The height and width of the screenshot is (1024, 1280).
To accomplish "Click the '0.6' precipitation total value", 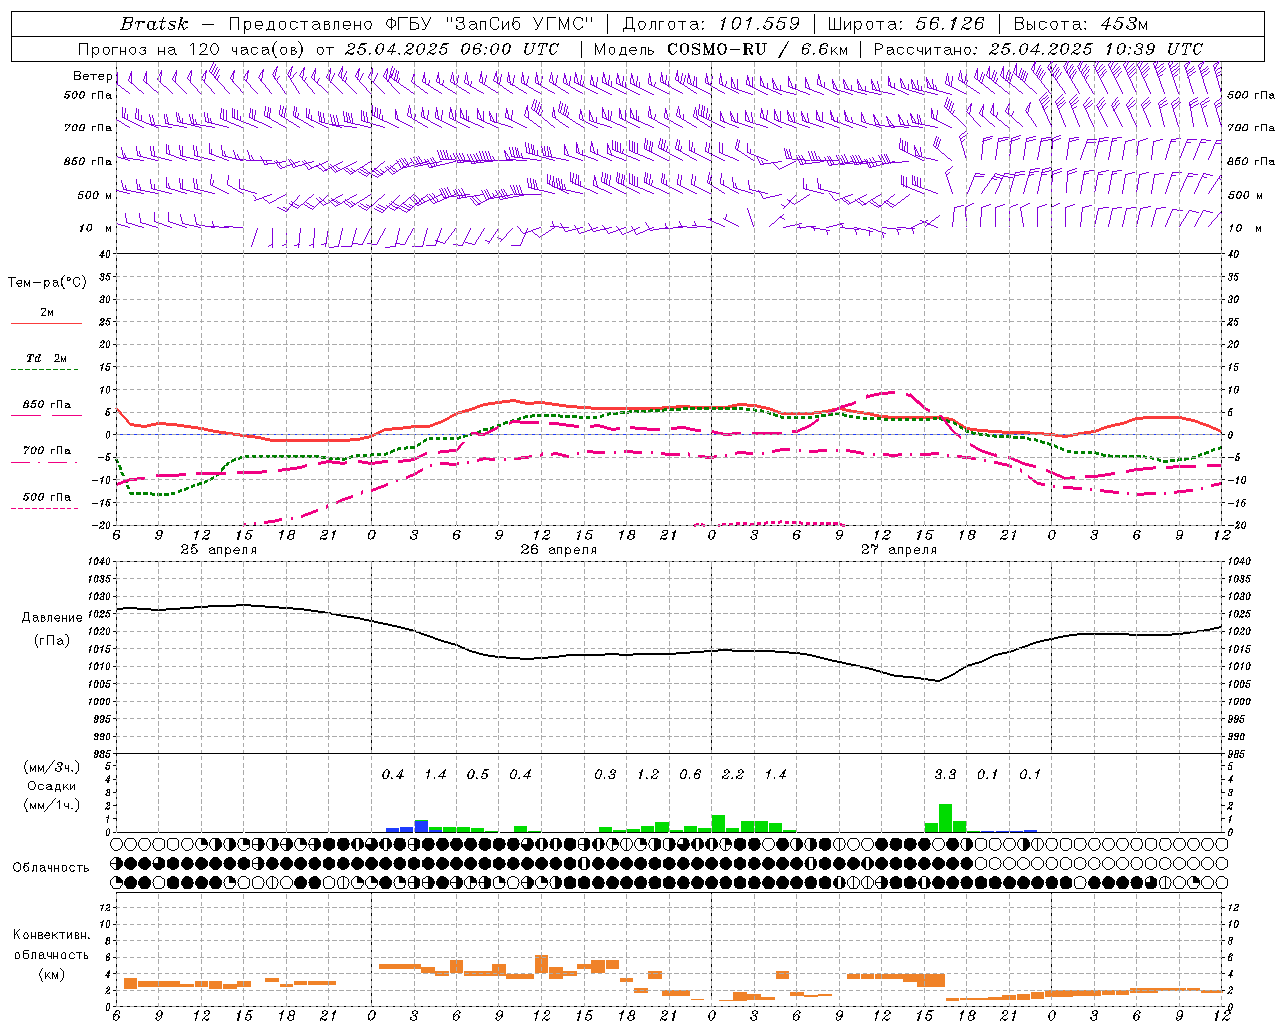I will pos(690,775).
